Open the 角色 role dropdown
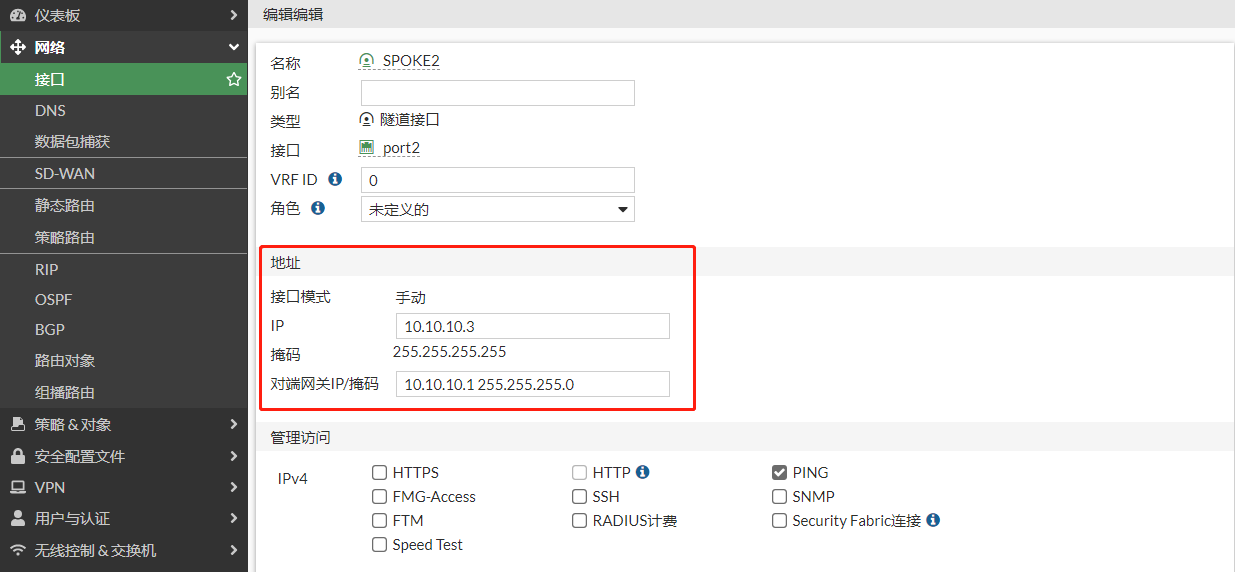 (x=497, y=209)
